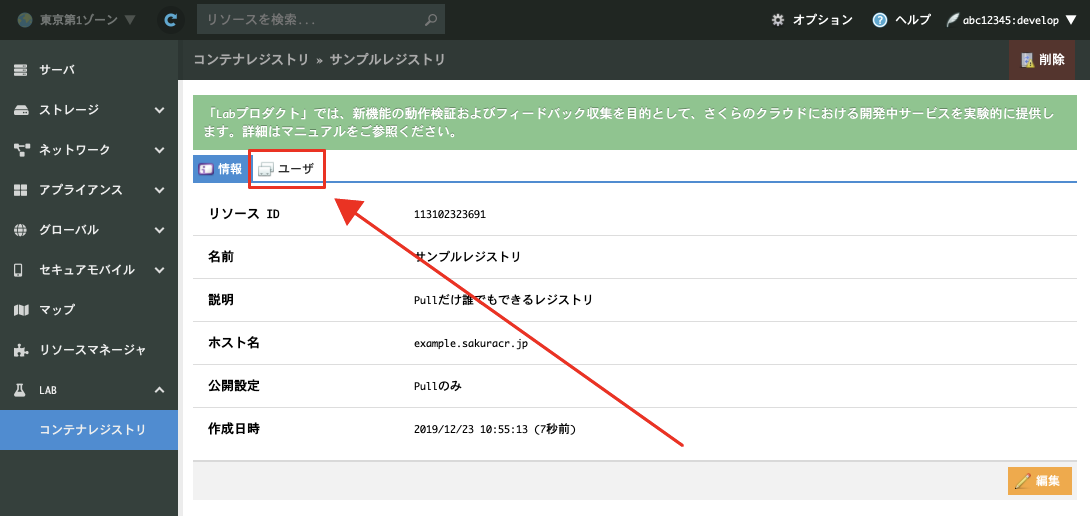Click the refresh icon in top bar
The height and width of the screenshot is (516, 1090).
coord(170,20)
